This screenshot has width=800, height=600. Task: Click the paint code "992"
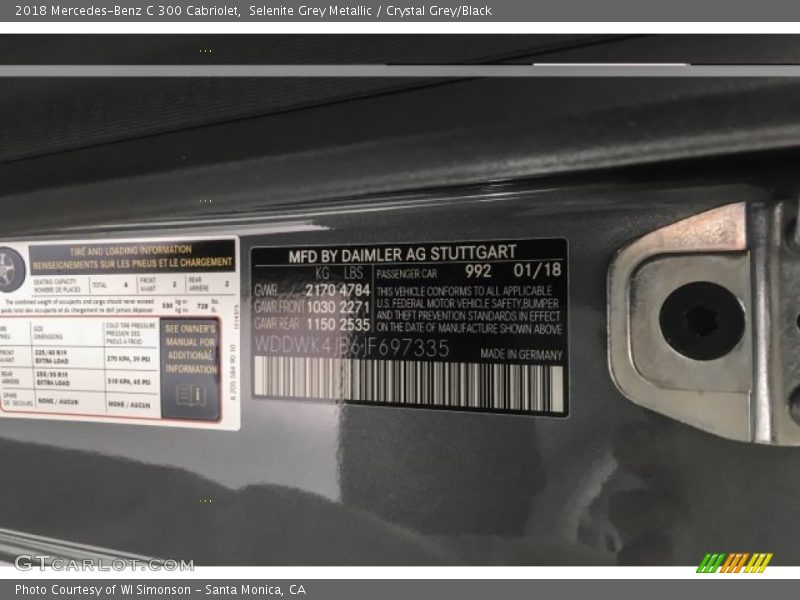pyautogui.click(x=478, y=271)
